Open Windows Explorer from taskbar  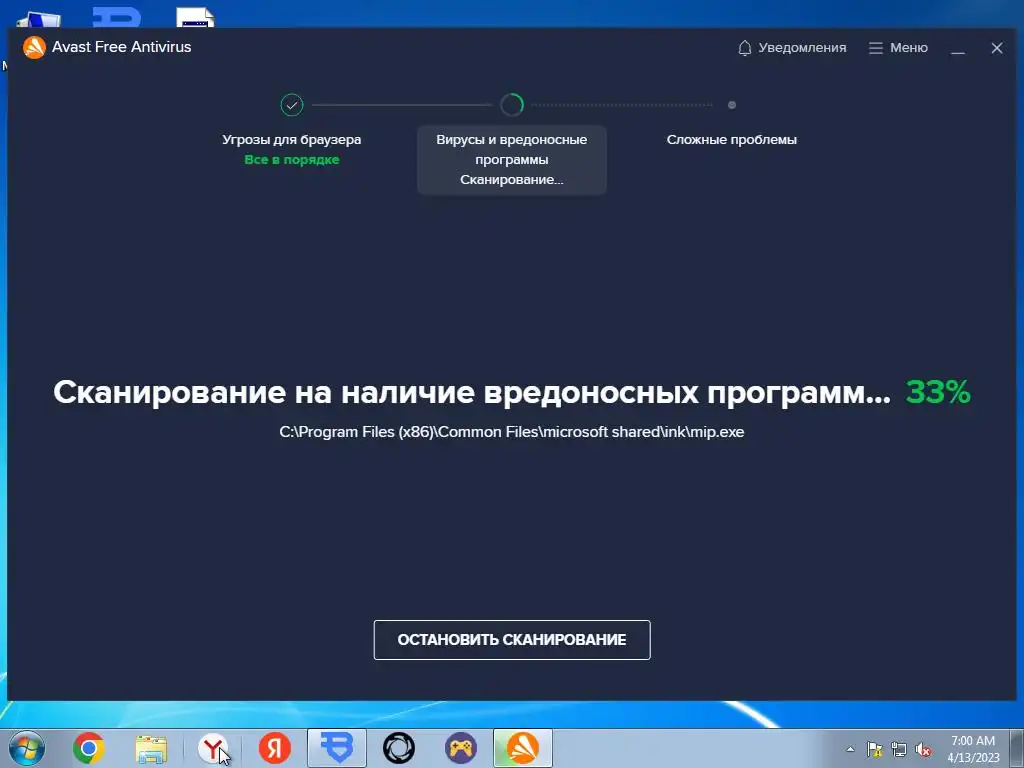[151, 748]
